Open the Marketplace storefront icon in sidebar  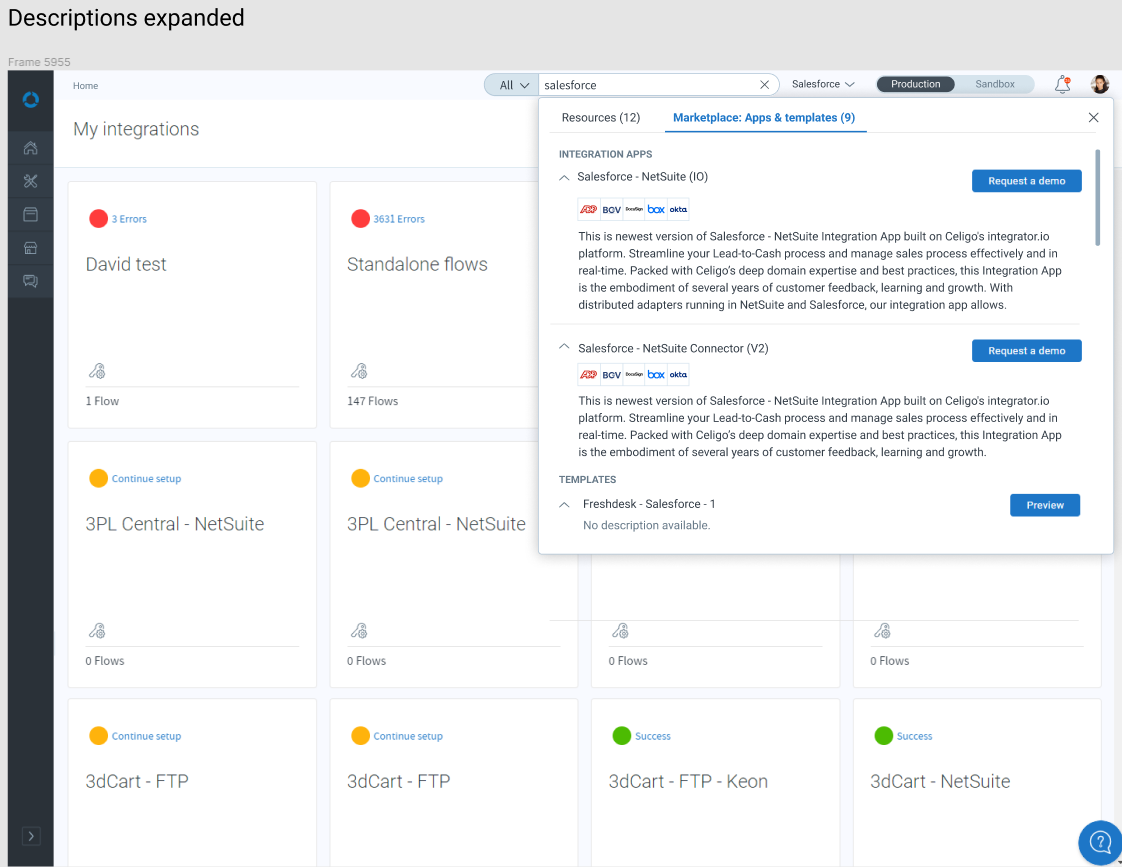(30, 248)
